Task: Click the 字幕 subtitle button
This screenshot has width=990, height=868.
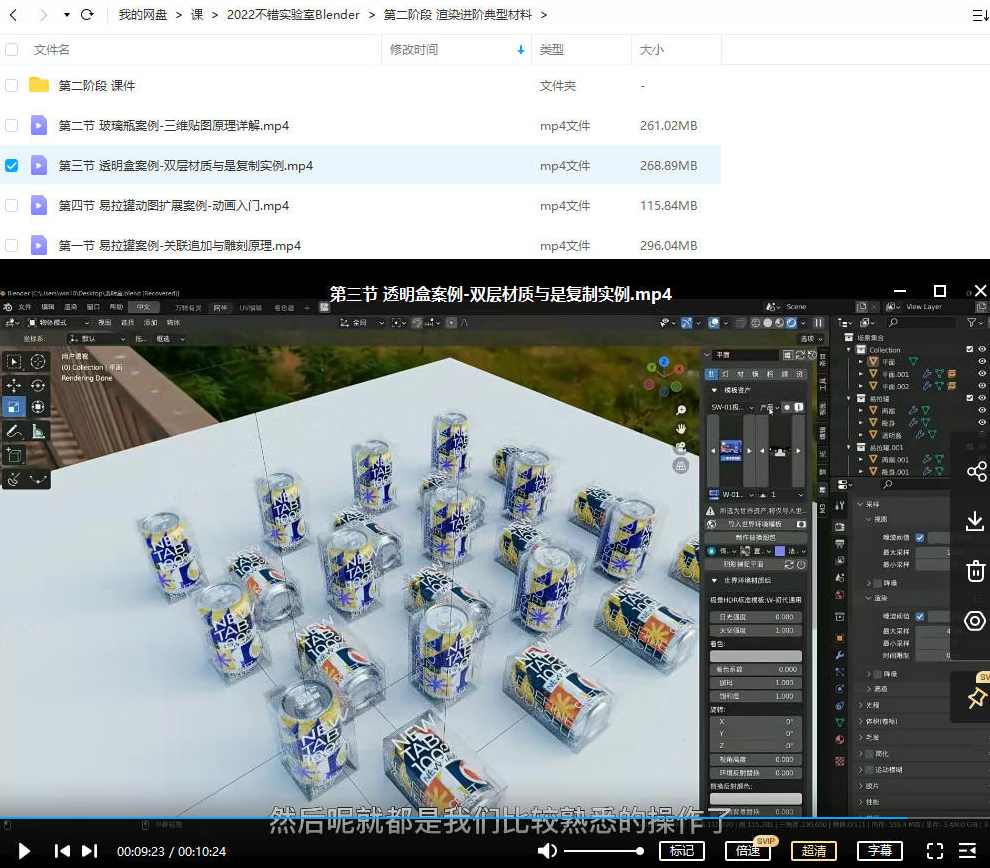Action: pyautogui.click(x=878, y=851)
